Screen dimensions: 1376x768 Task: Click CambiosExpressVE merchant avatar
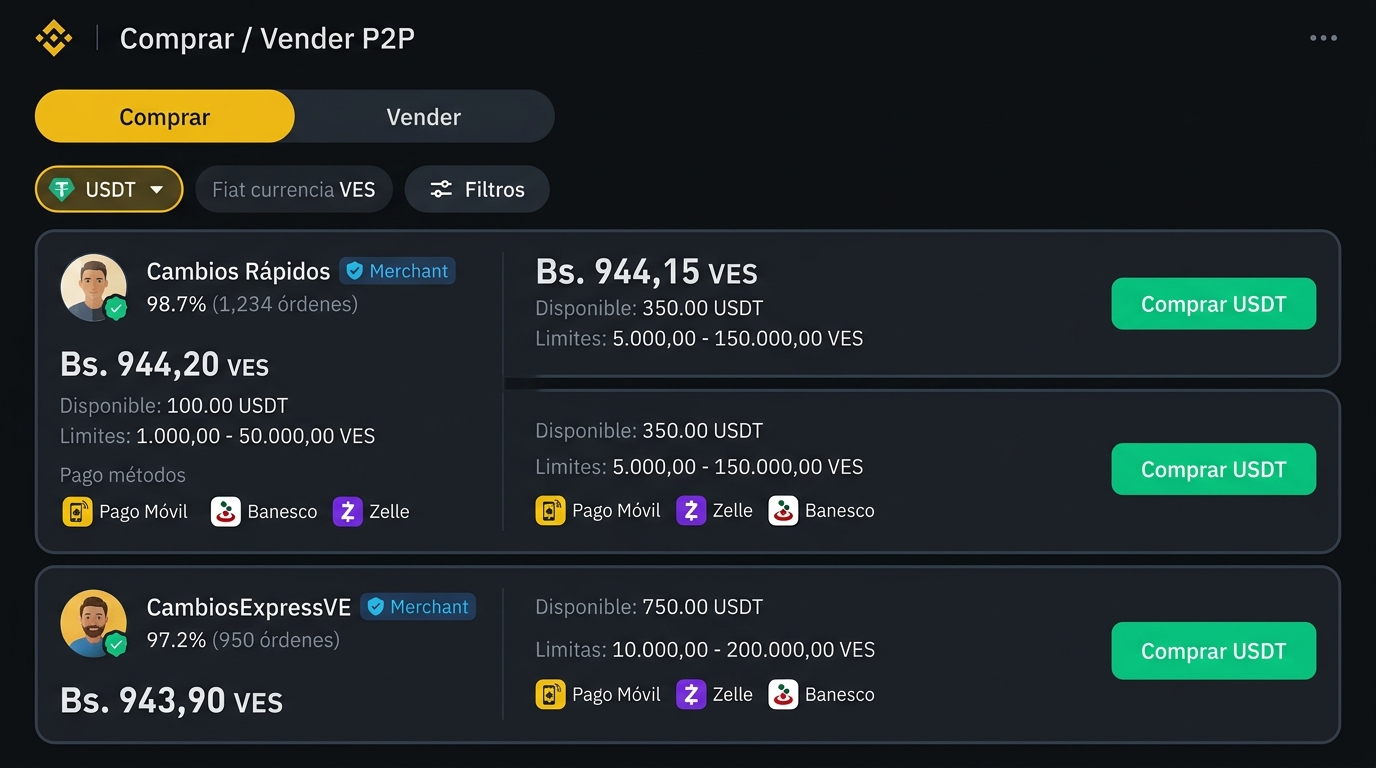[x=94, y=623]
